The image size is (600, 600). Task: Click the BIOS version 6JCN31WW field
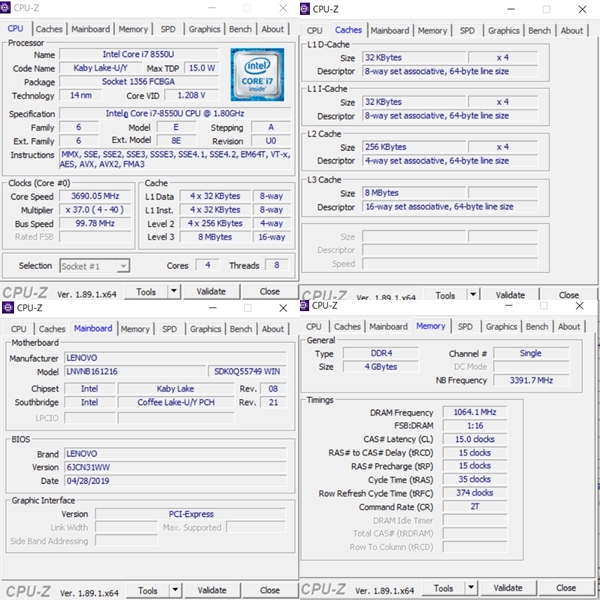(175, 467)
